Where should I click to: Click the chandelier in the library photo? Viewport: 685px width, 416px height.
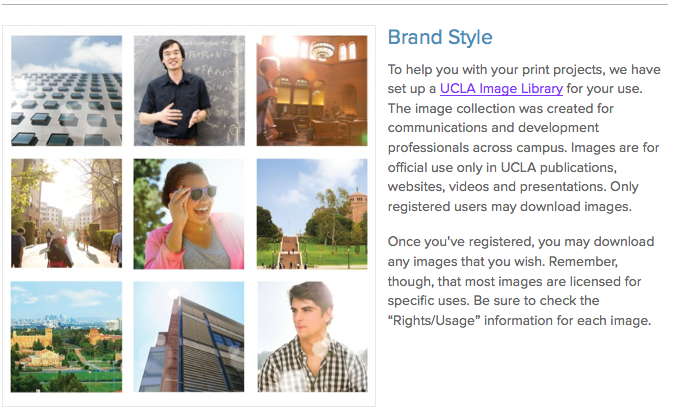322,50
